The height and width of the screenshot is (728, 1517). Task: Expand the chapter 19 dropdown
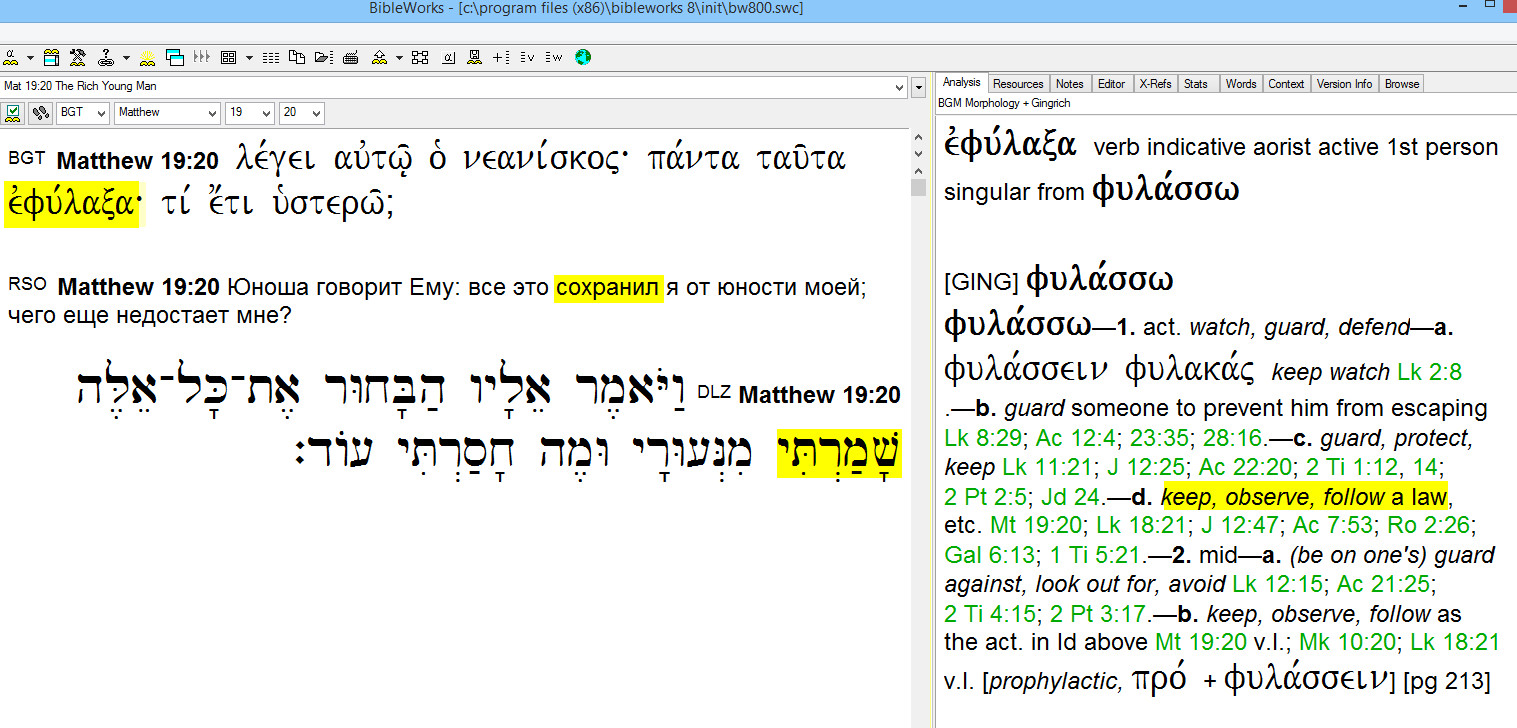(249, 113)
